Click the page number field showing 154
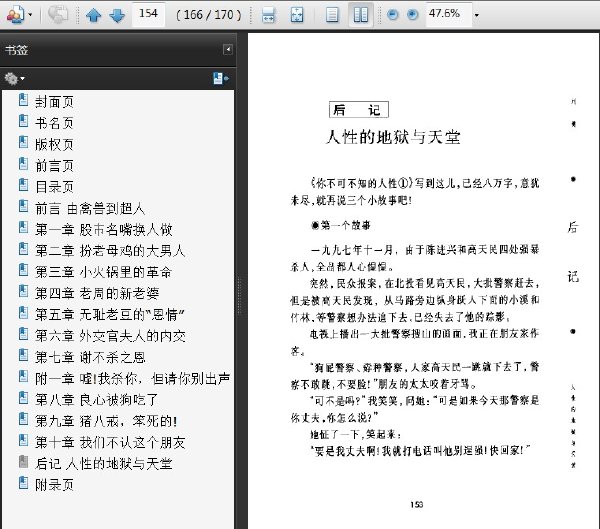The height and width of the screenshot is (529, 600). [x=148, y=14]
